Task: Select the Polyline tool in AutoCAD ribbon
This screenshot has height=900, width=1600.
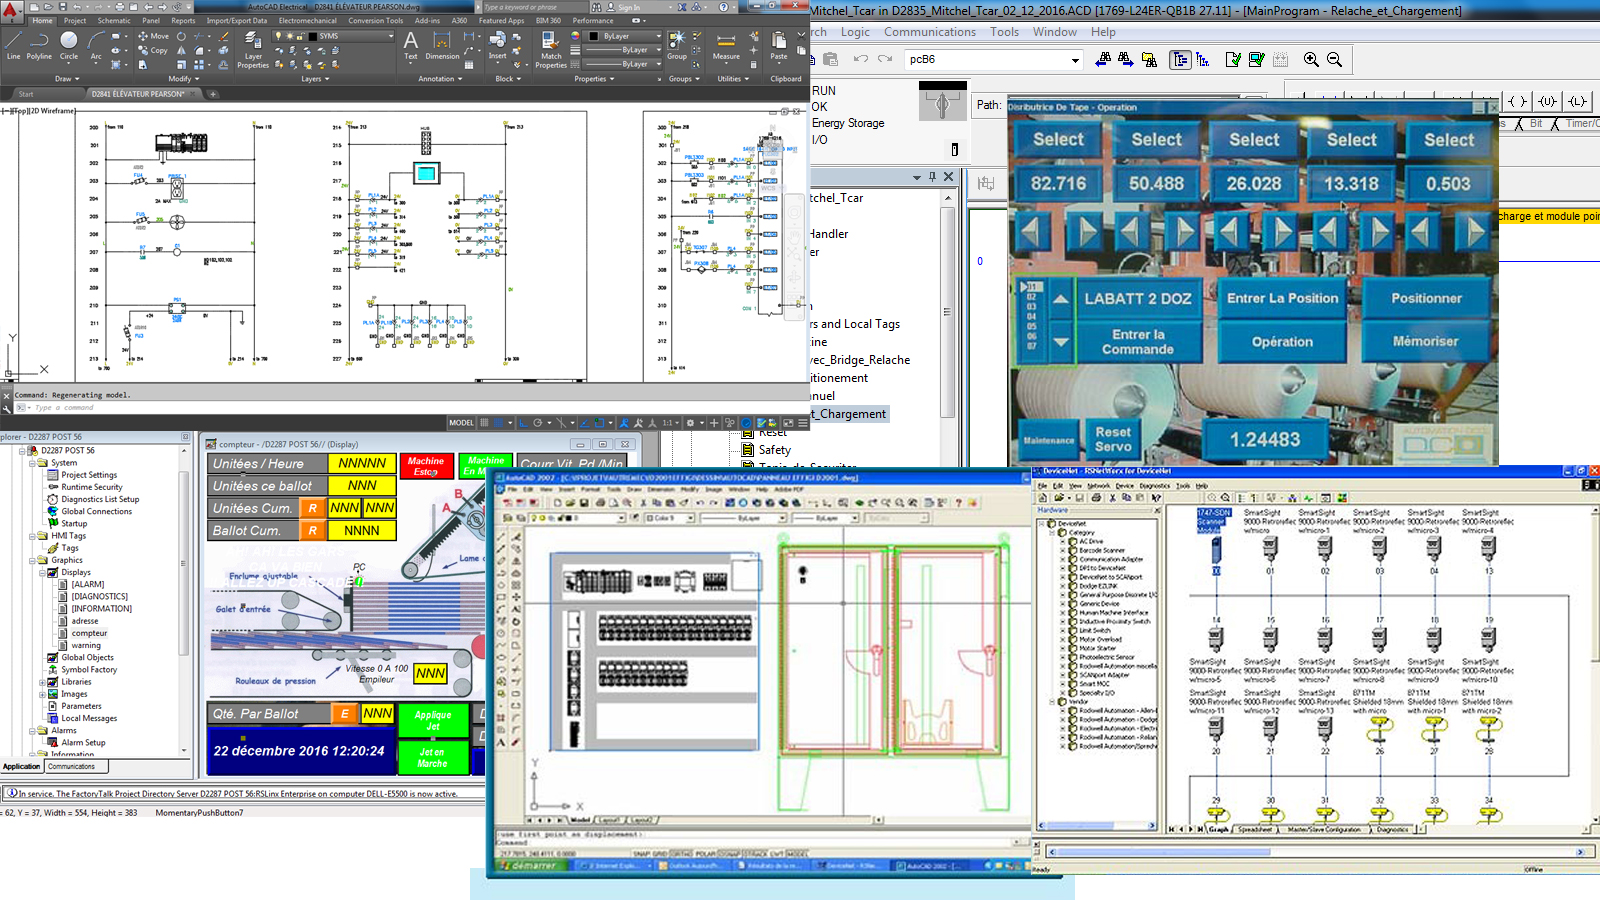Action: click(39, 45)
